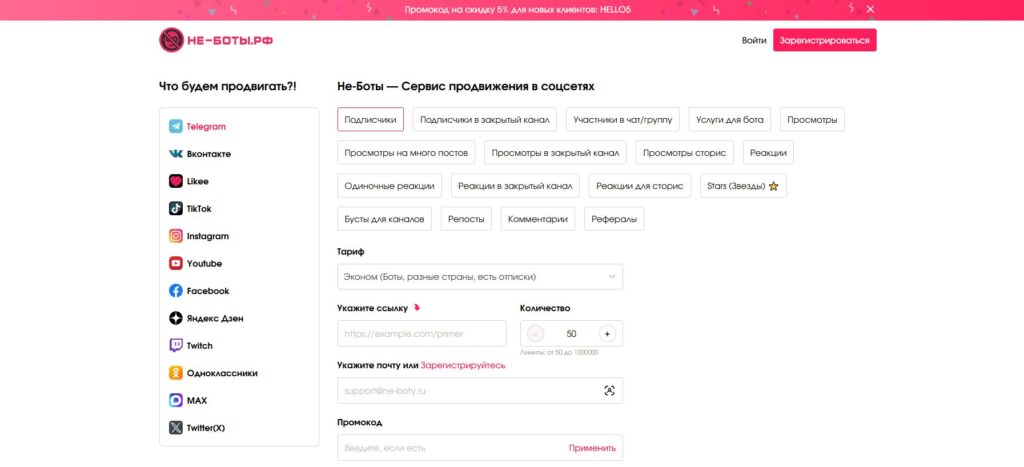This screenshot has width=1024, height=467.
Task: Close the promo banner with X
Action: coord(870,9)
